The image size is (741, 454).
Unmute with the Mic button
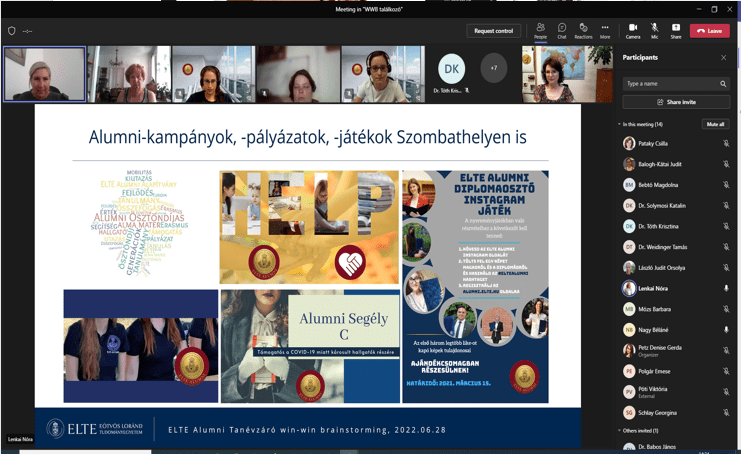pos(655,31)
